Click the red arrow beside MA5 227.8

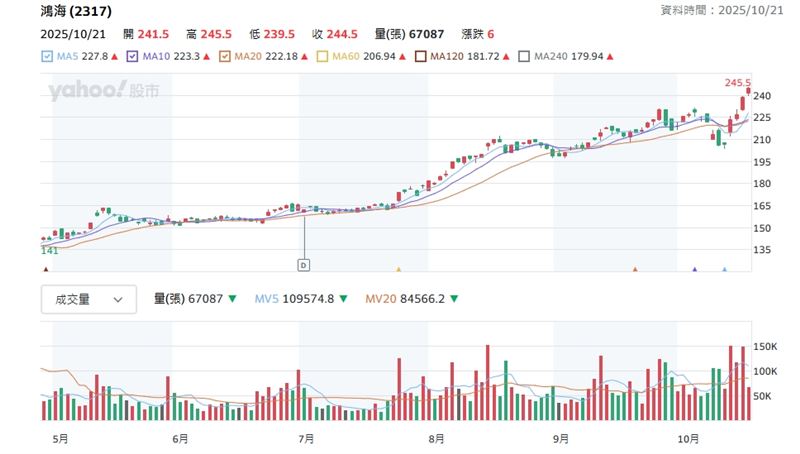tap(115, 57)
